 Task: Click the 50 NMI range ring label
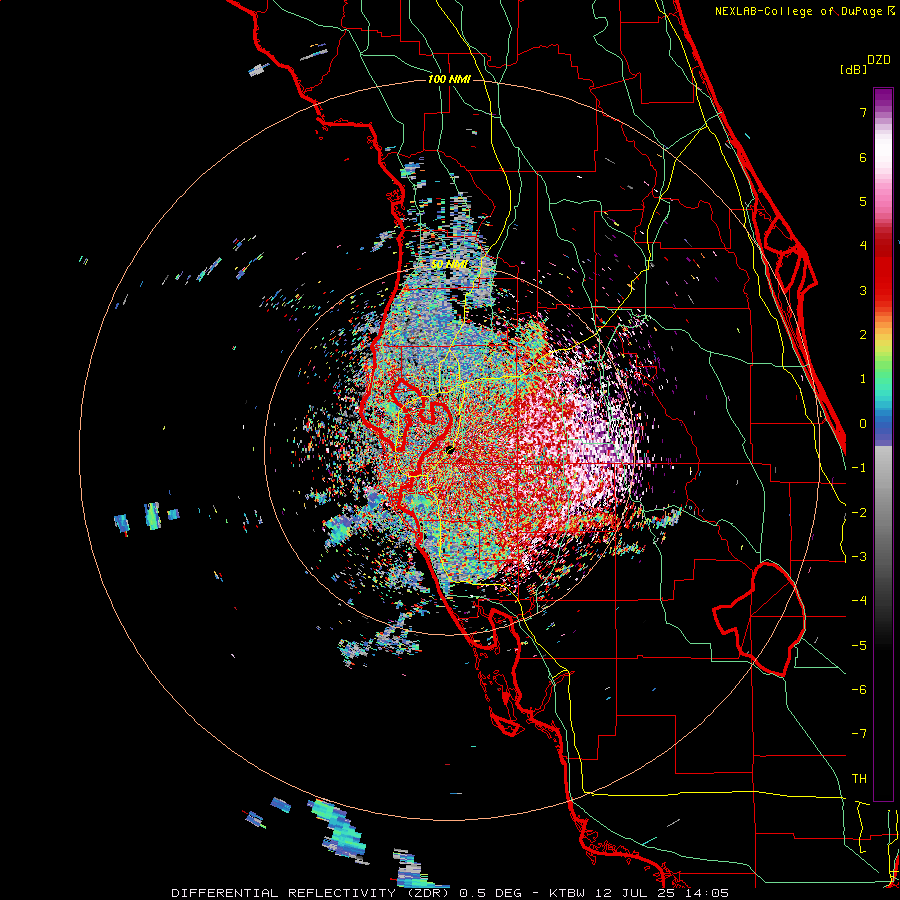pyautogui.click(x=449, y=265)
